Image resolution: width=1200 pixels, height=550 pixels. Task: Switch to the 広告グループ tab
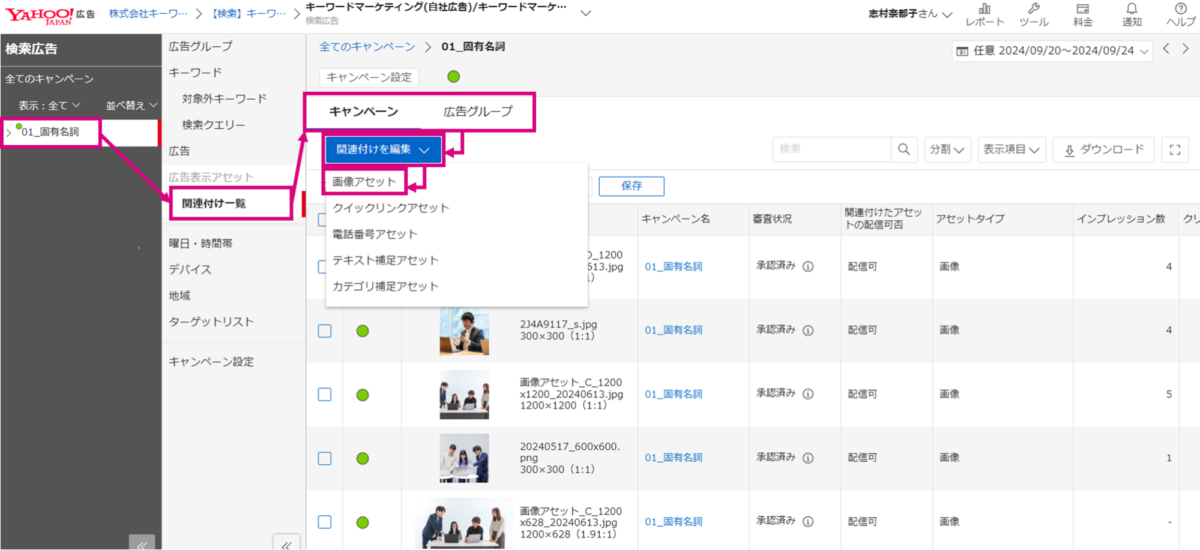click(x=477, y=112)
